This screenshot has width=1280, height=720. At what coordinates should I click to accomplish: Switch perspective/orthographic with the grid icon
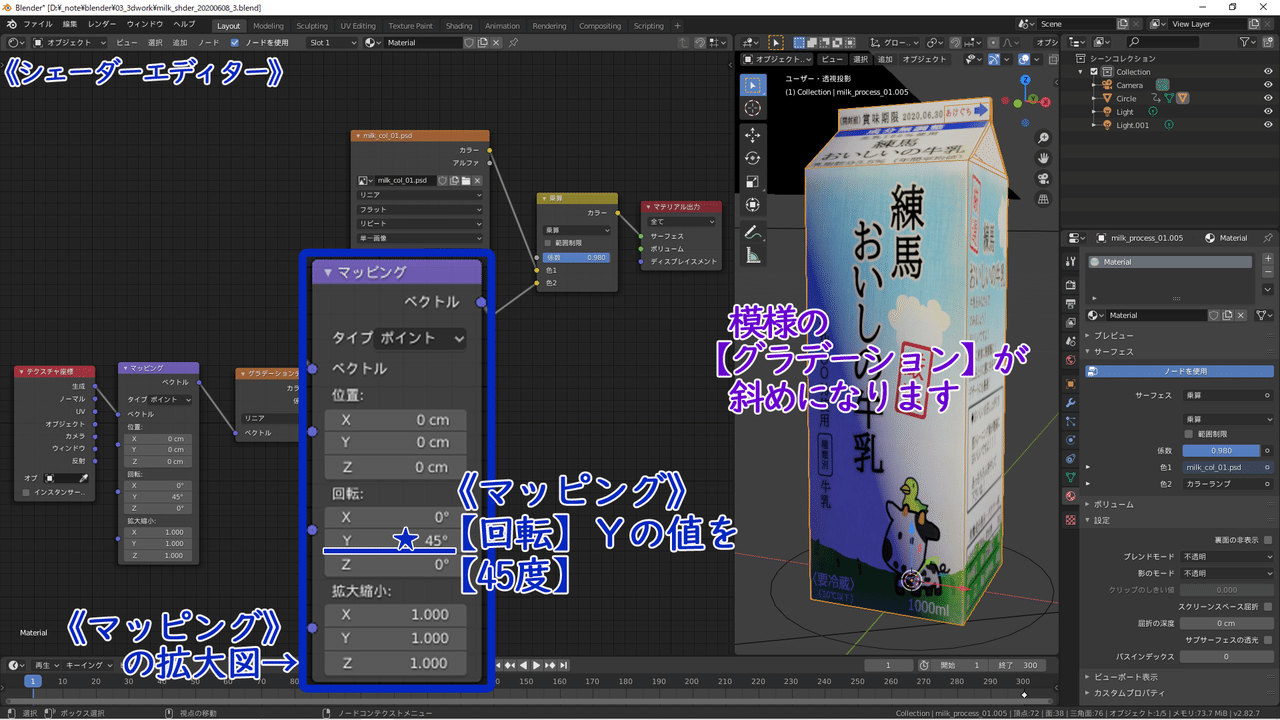point(1043,199)
